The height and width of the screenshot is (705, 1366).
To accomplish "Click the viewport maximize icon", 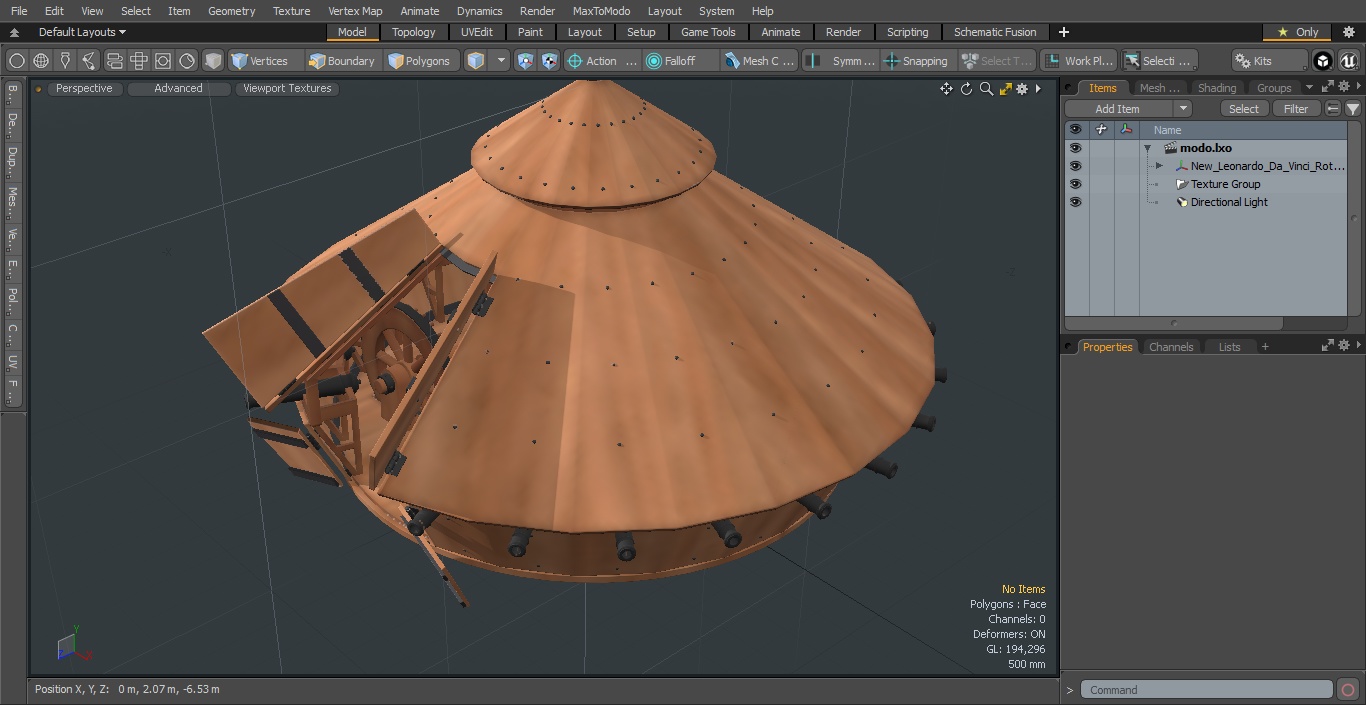I will [x=1005, y=89].
